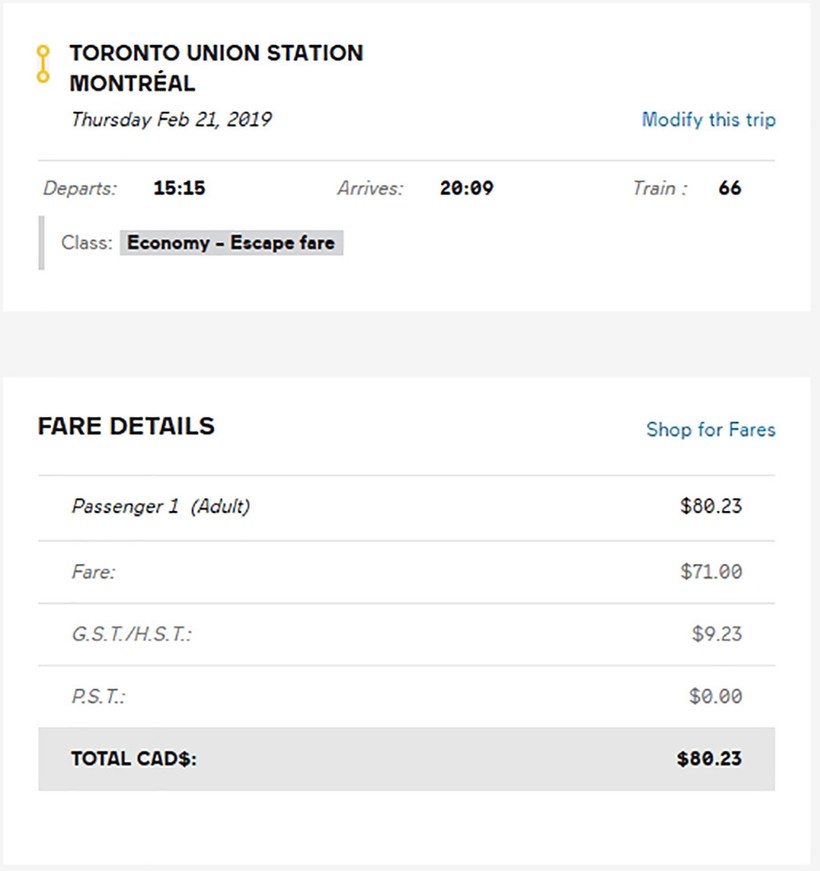Viewport: 820px width, 871px height.
Task: Click the Modify this trip link
Action: tap(708, 120)
